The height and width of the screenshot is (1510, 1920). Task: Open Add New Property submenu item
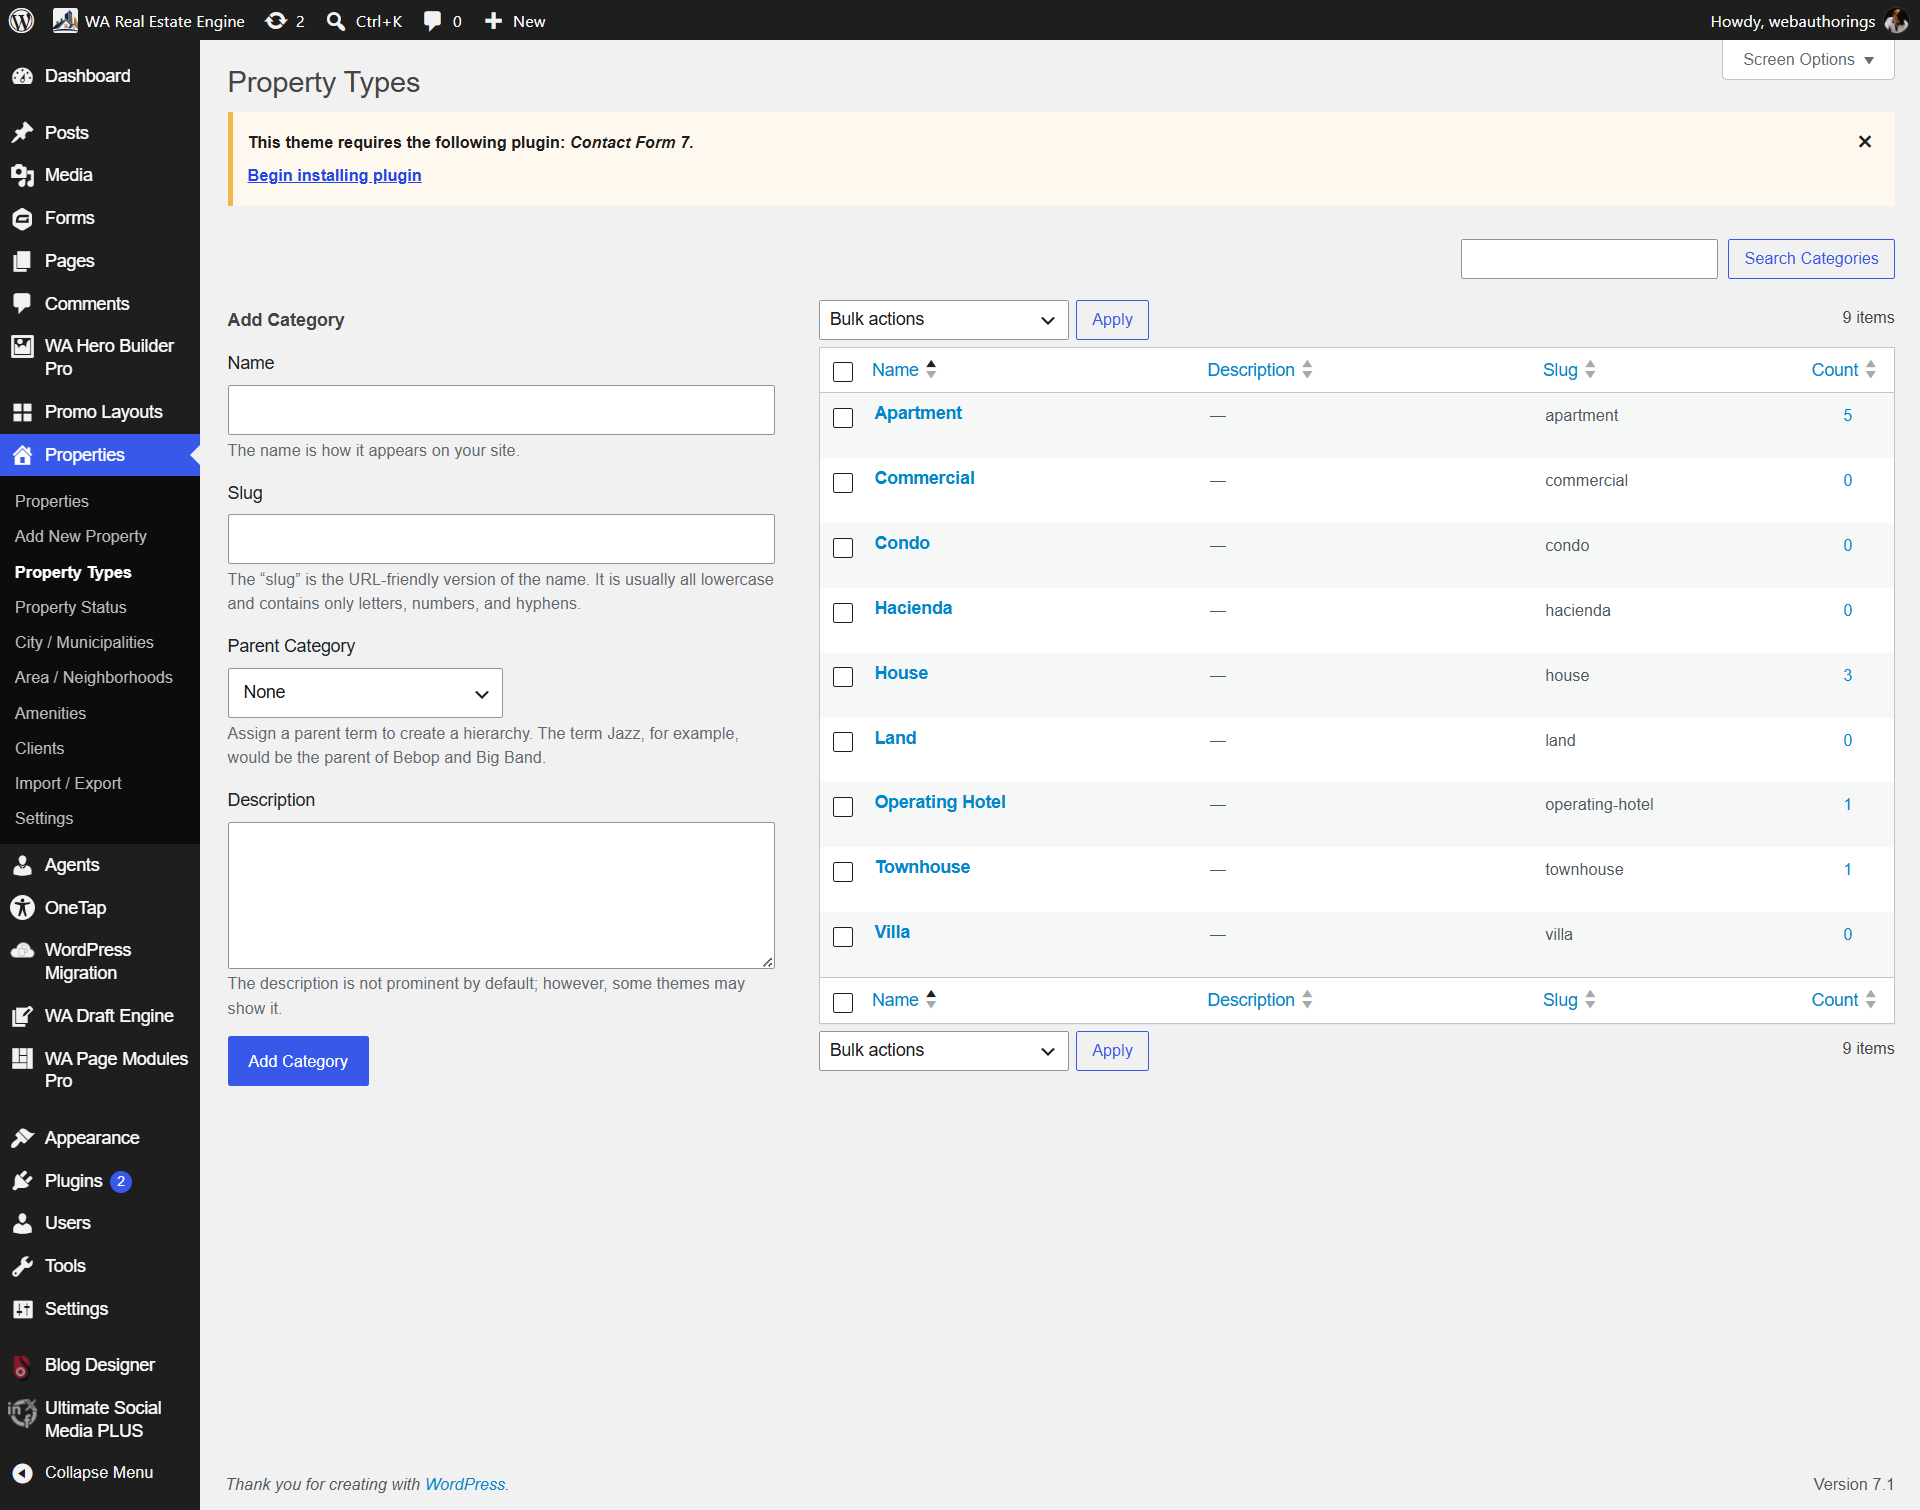81,536
